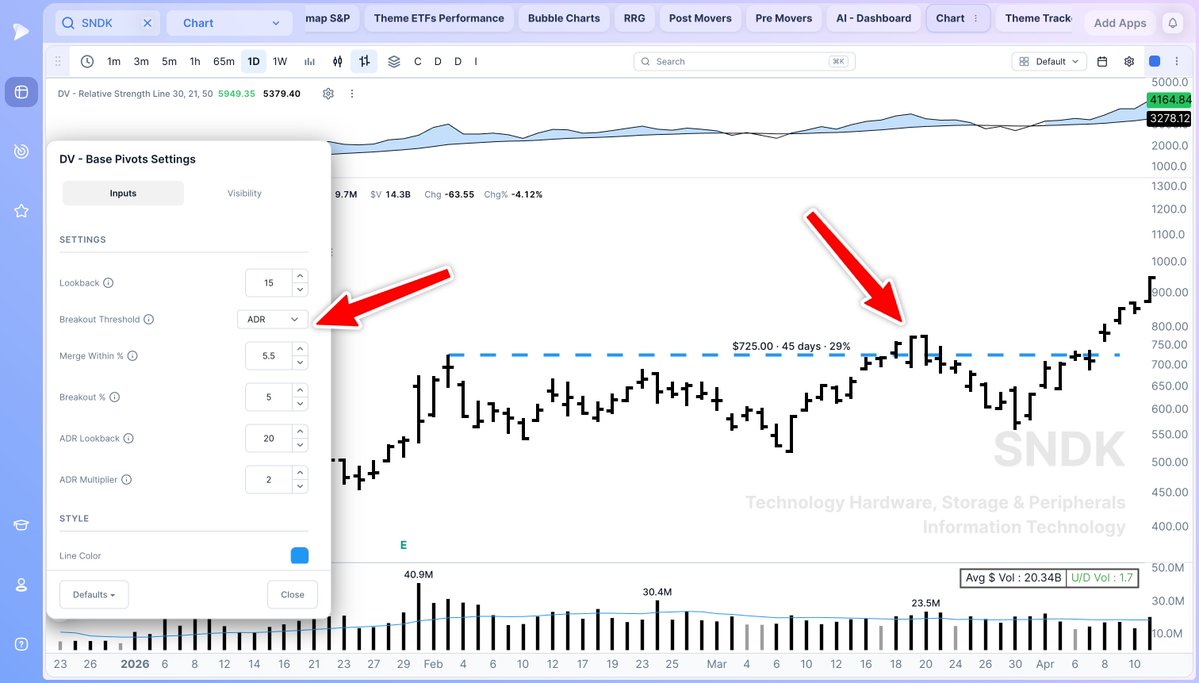Select the candlestick chart-type icon
This screenshot has width=1199, height=683.
pos(337,61)
